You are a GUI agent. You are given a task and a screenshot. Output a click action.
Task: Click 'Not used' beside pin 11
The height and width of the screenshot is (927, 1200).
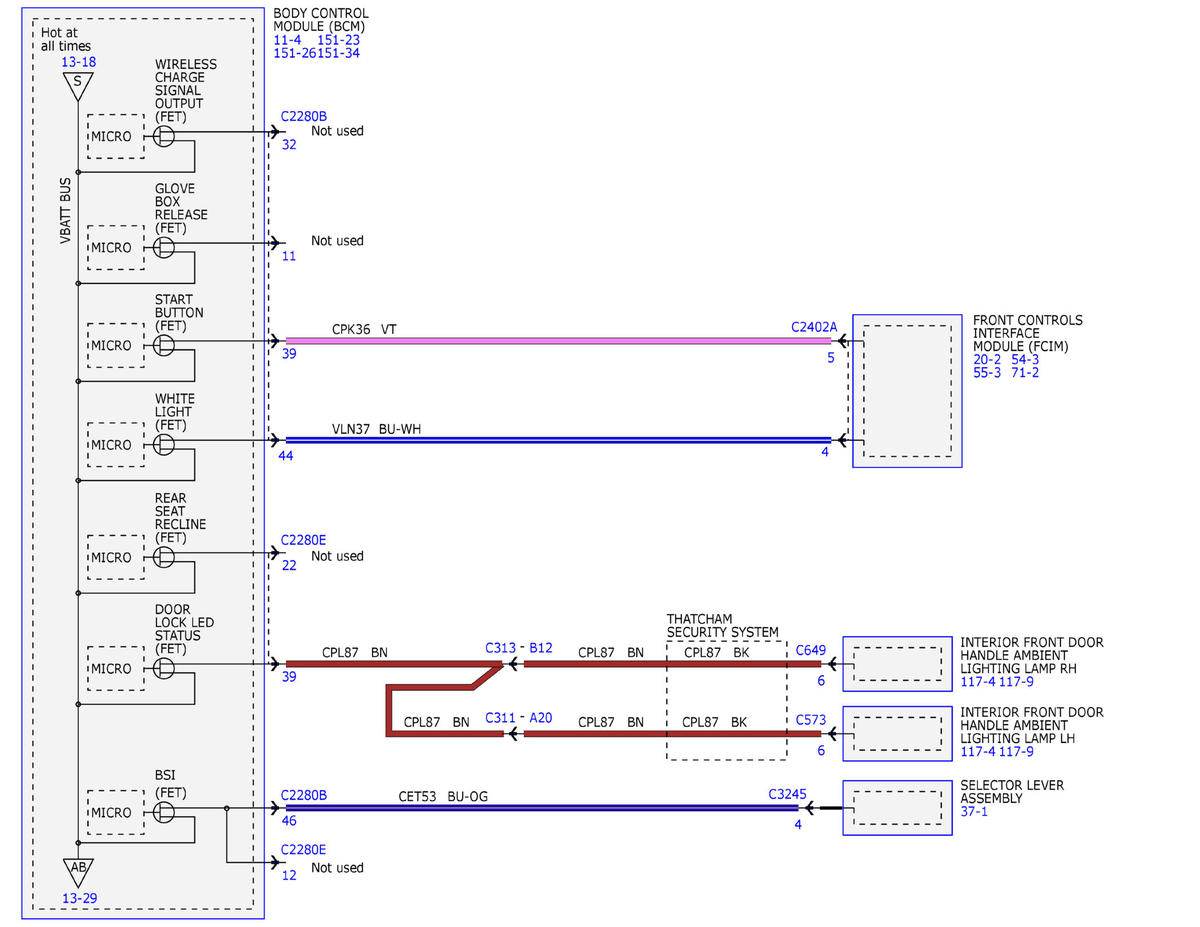(337, 240)
